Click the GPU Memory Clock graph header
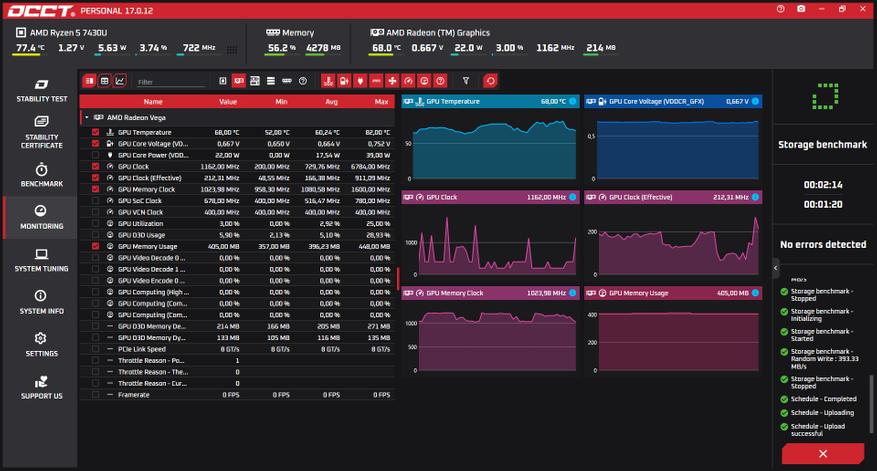877x471 pixels. coord(491,293)
